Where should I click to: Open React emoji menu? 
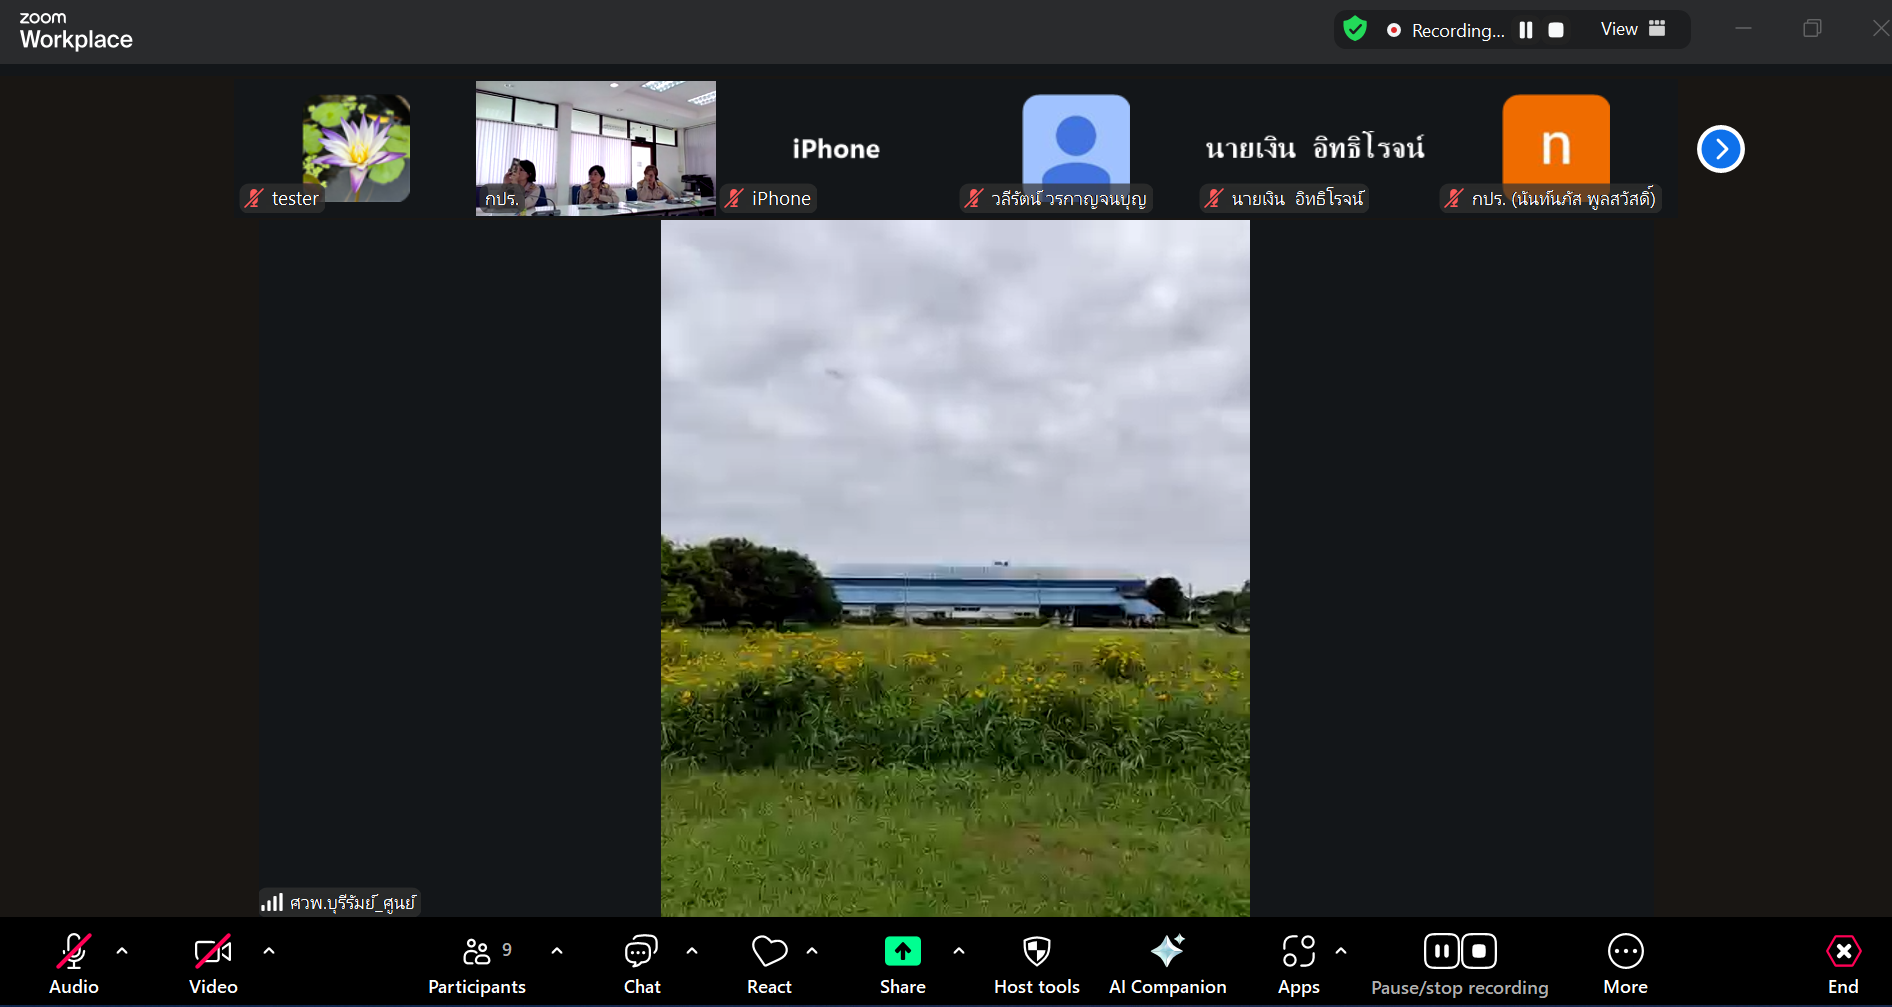pyautogui.click(x=769, y=964)
